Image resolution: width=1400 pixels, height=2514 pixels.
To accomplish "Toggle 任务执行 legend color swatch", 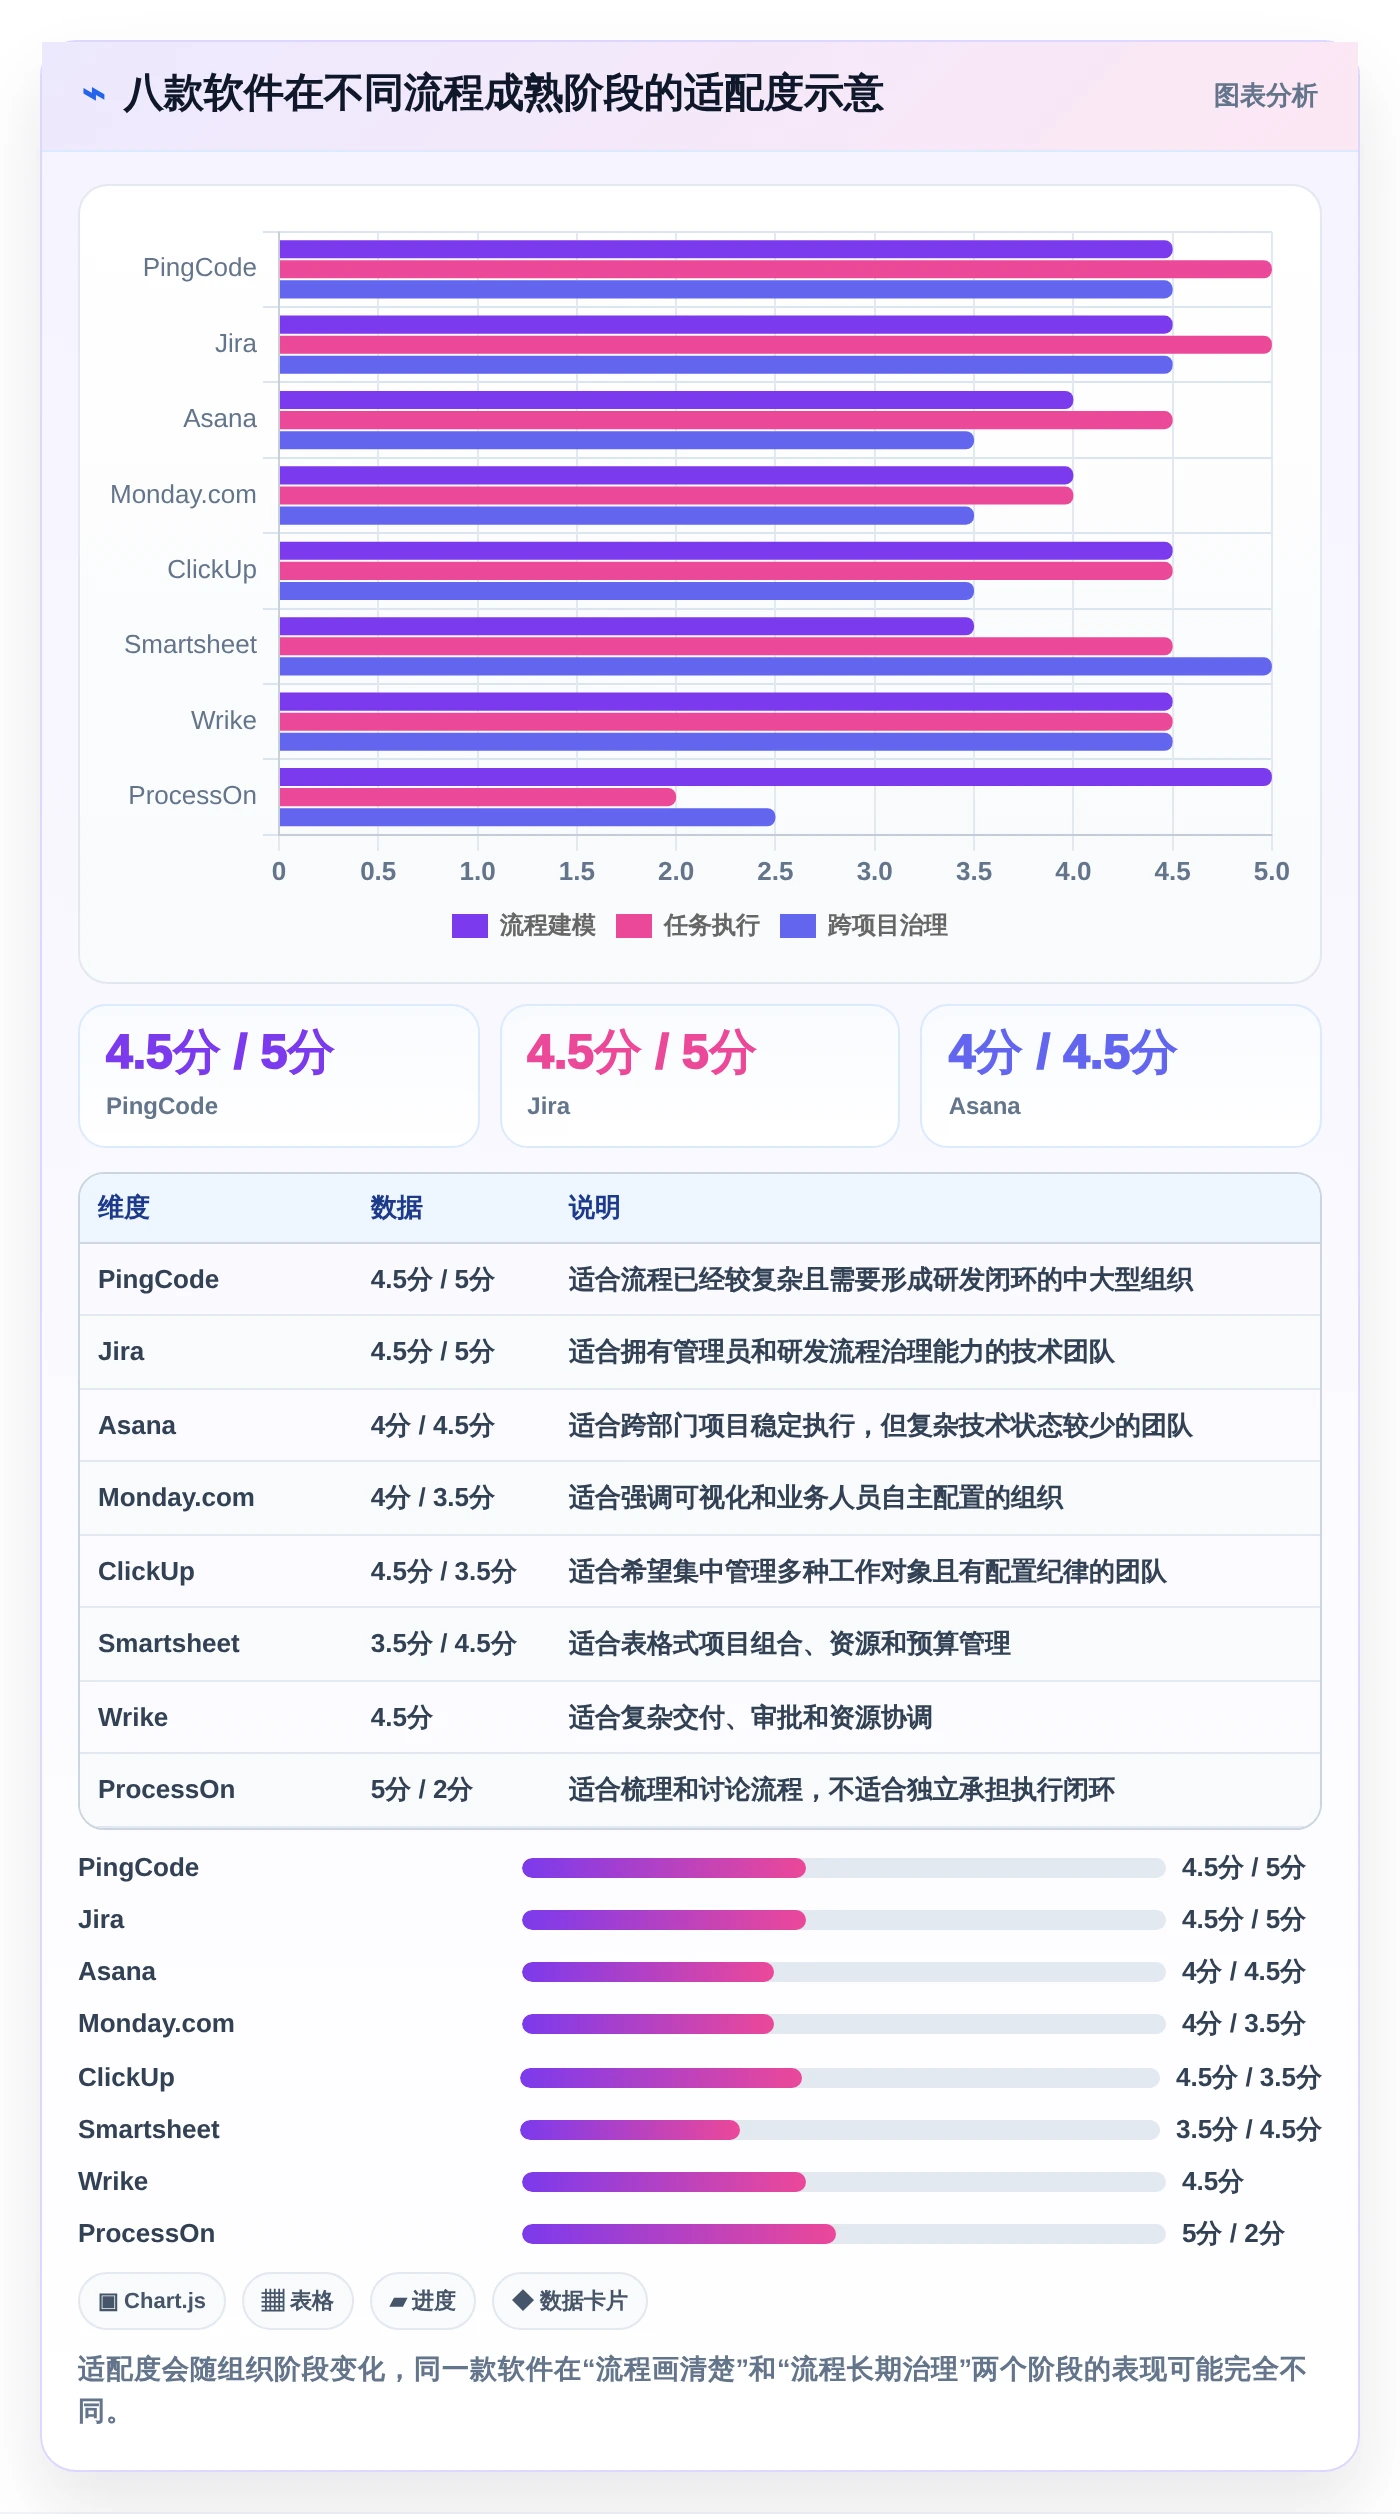I will 634,926.
